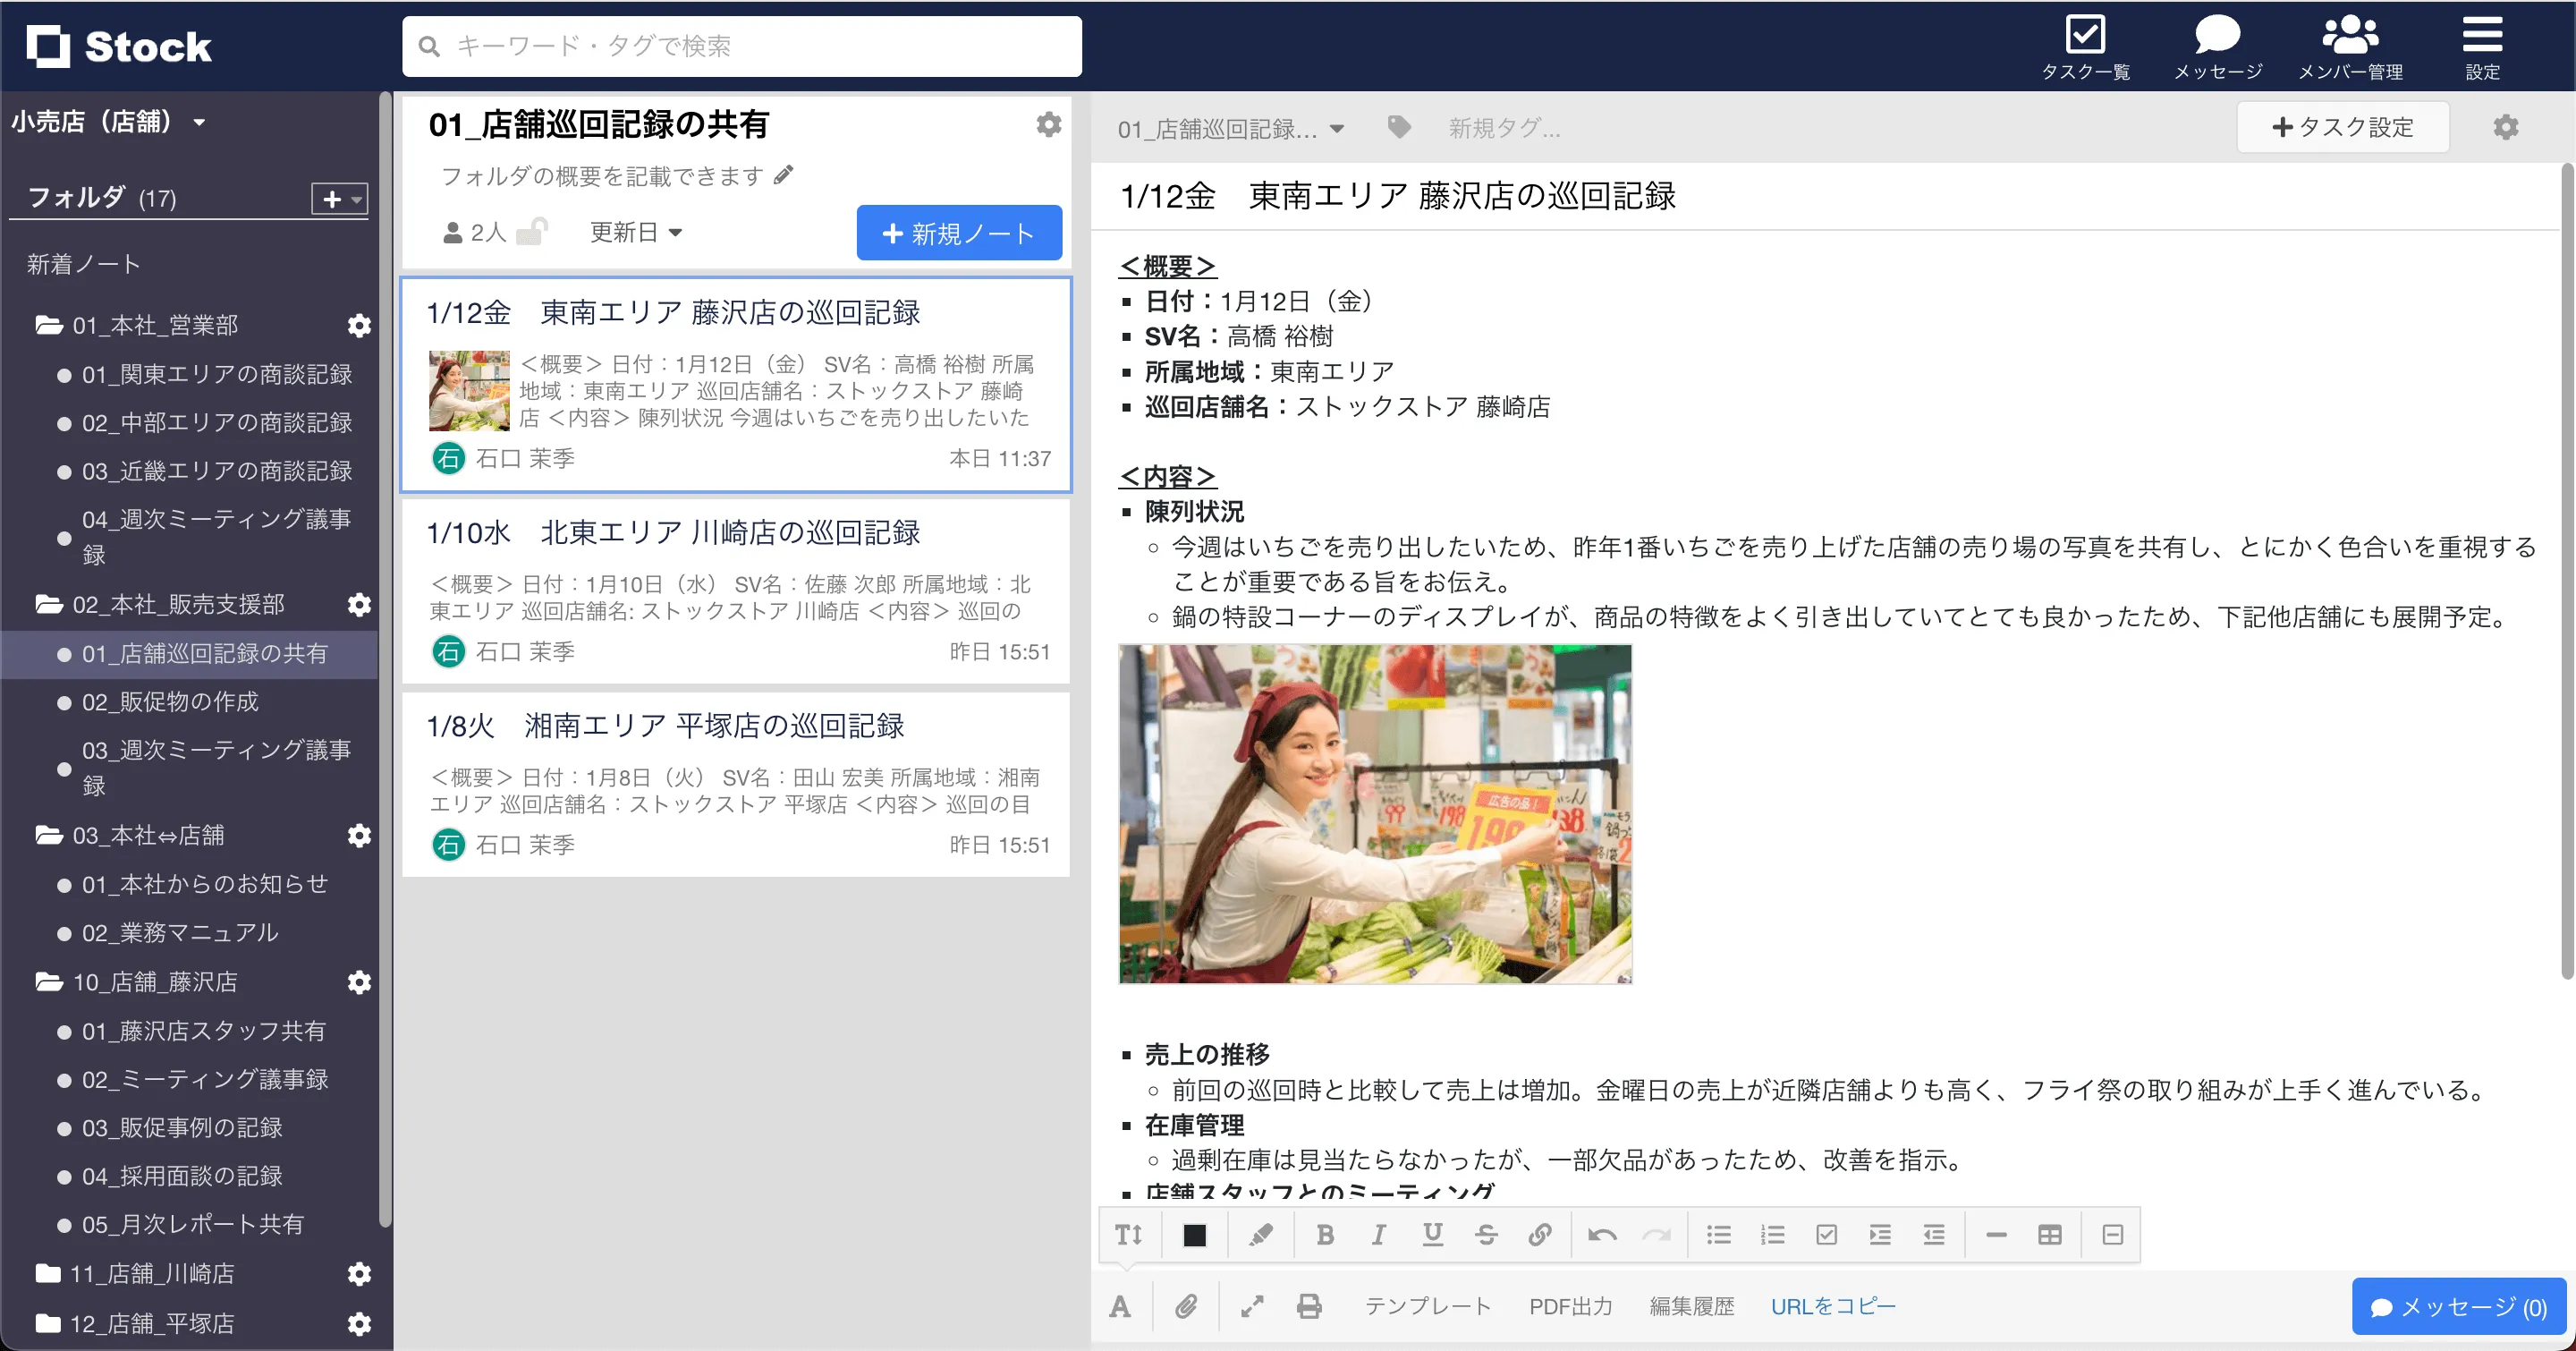Open メンバー管理 from the top bar

click(2352, 45)
